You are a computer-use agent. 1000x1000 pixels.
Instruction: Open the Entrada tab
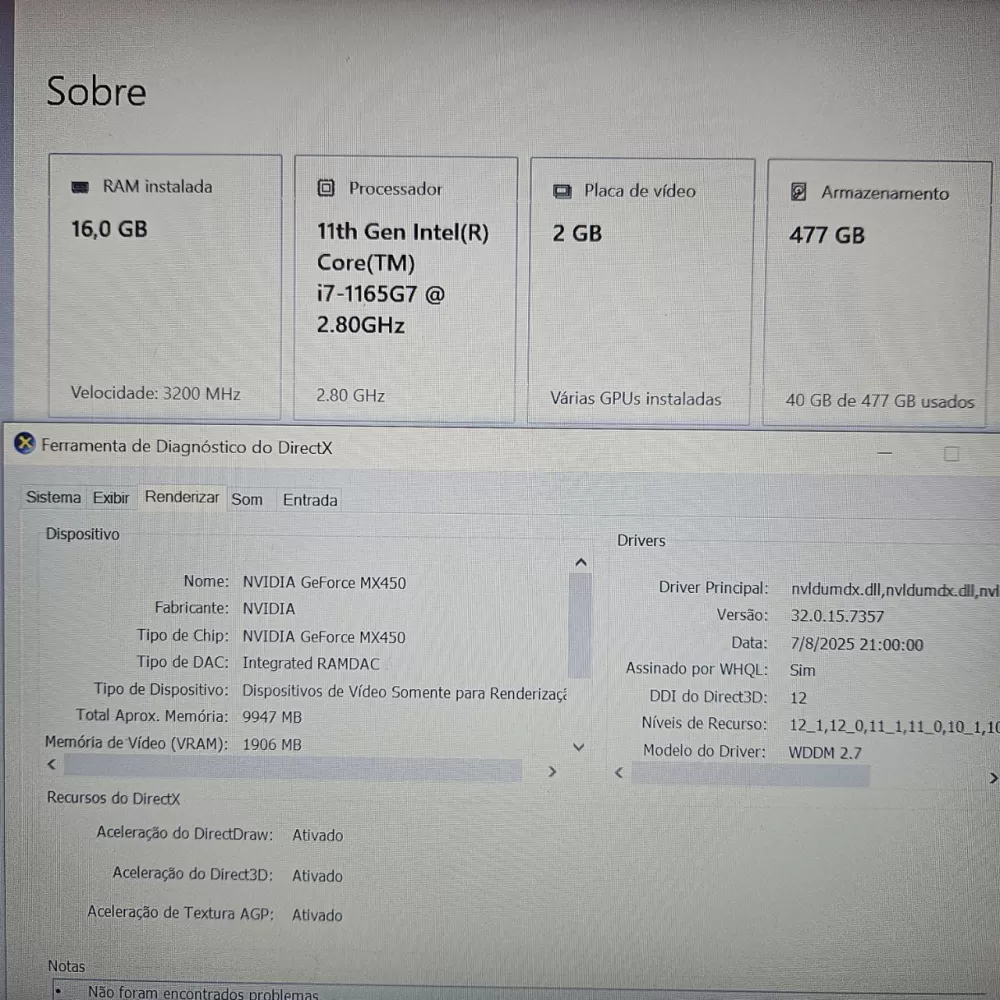coord(309,499)
